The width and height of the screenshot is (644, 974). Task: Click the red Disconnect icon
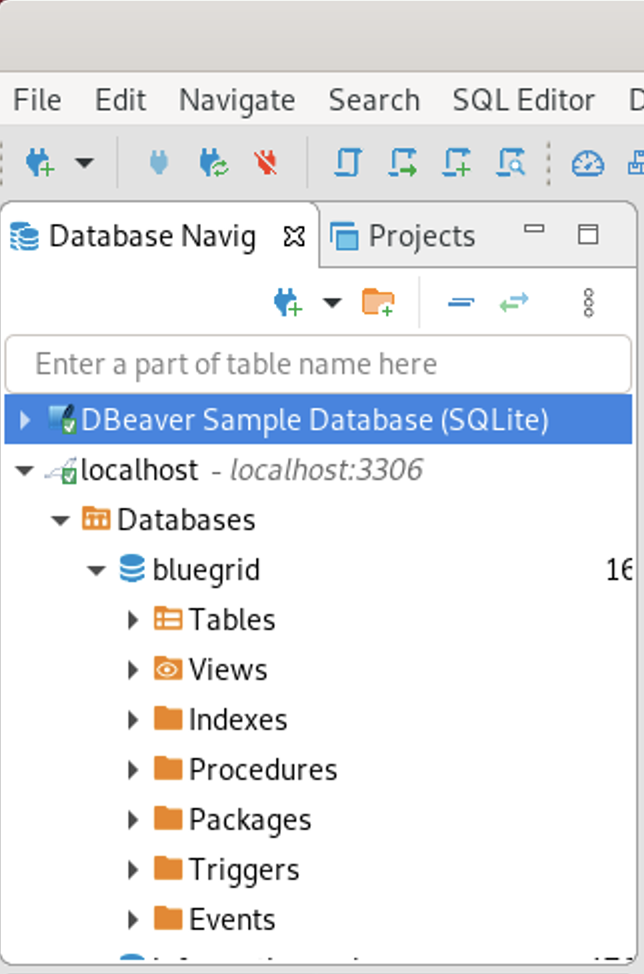click(x=266, y=163)
